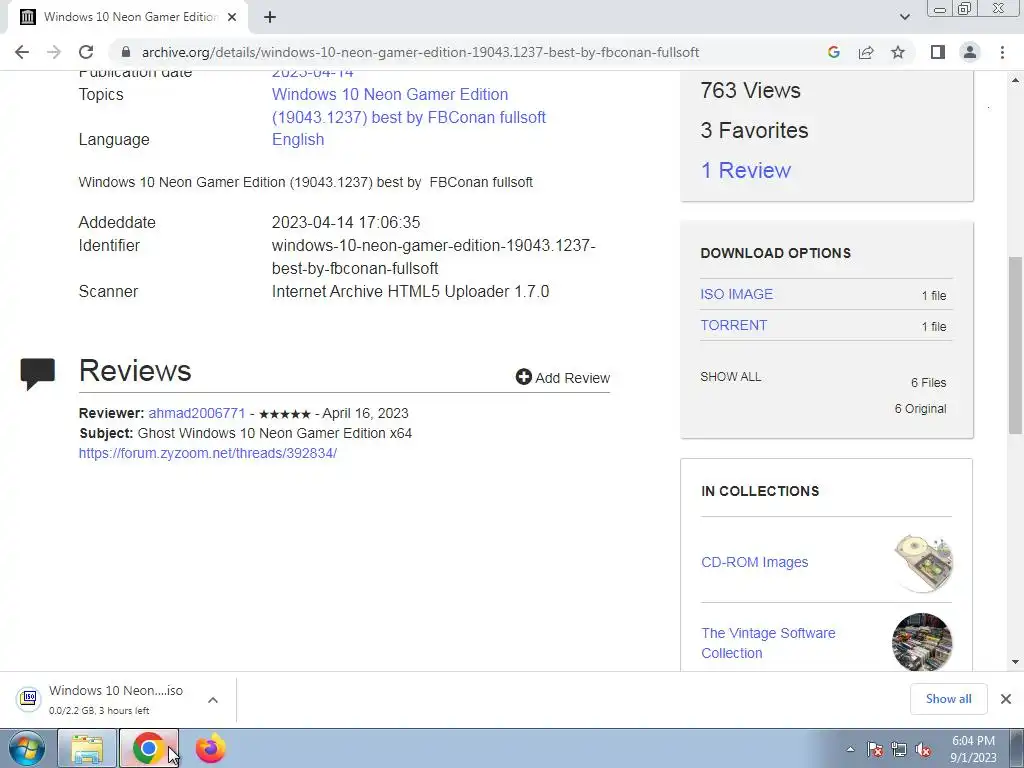Viewport: 1024px width, 768px height.
Task: Click the 6 Files text
Action: [929, 383]
